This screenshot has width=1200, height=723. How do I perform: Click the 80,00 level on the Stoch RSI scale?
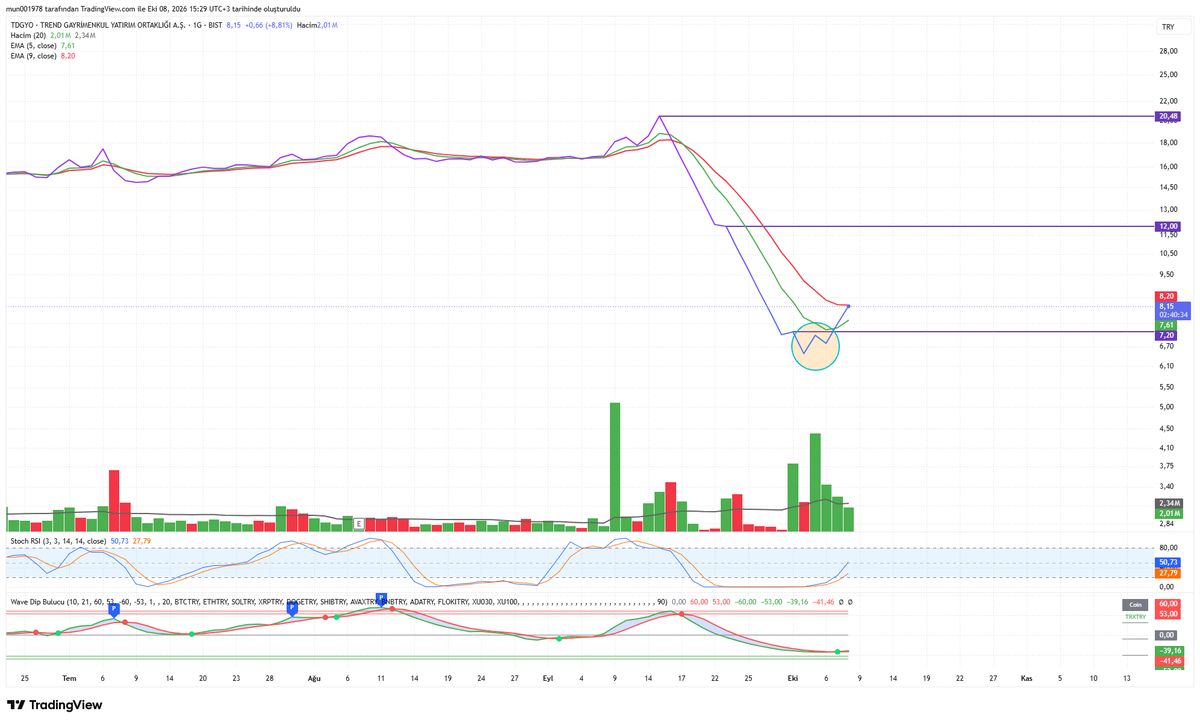[x=1167, y=548]
